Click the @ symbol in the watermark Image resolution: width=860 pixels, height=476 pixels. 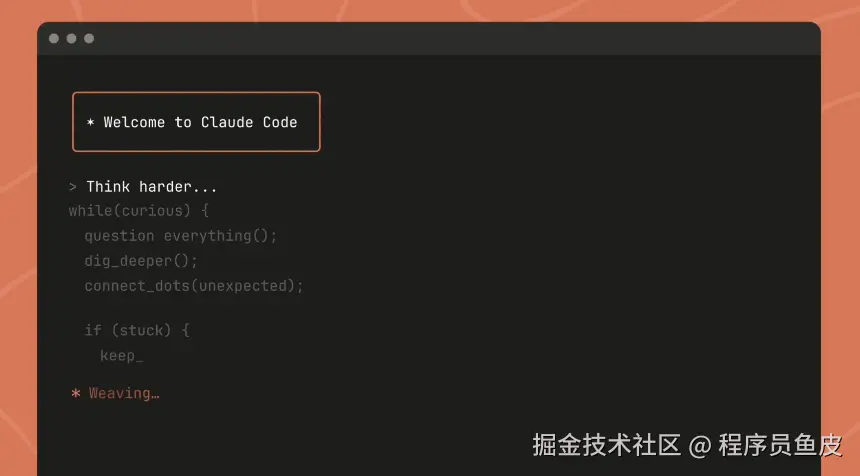(700, 445)
